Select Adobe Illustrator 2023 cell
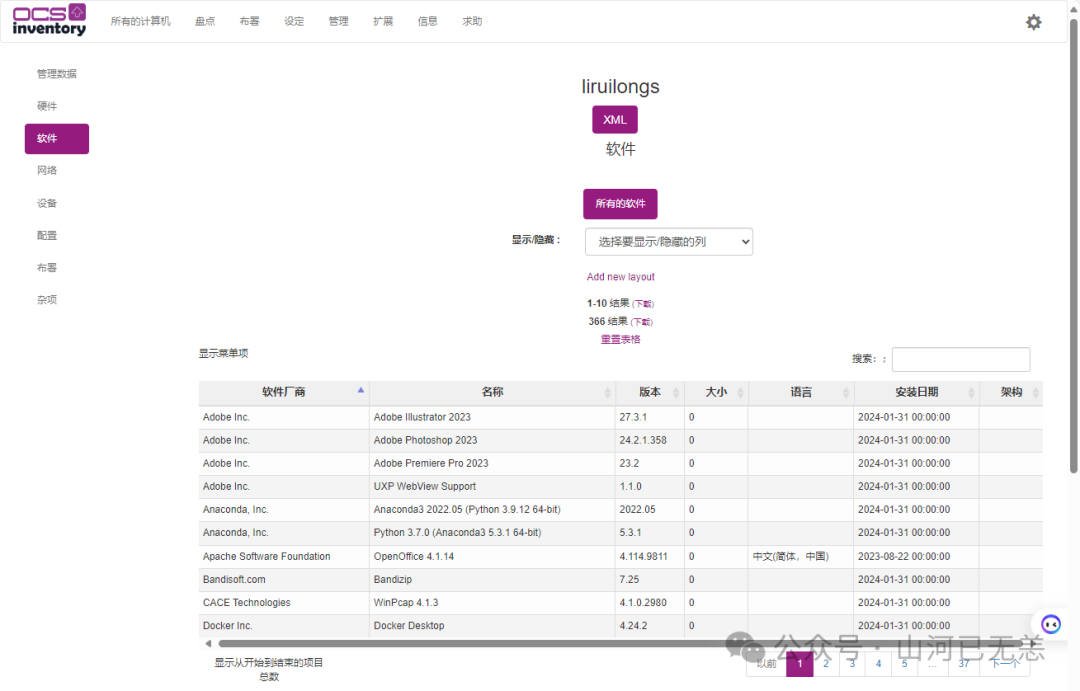 point(492,417)
